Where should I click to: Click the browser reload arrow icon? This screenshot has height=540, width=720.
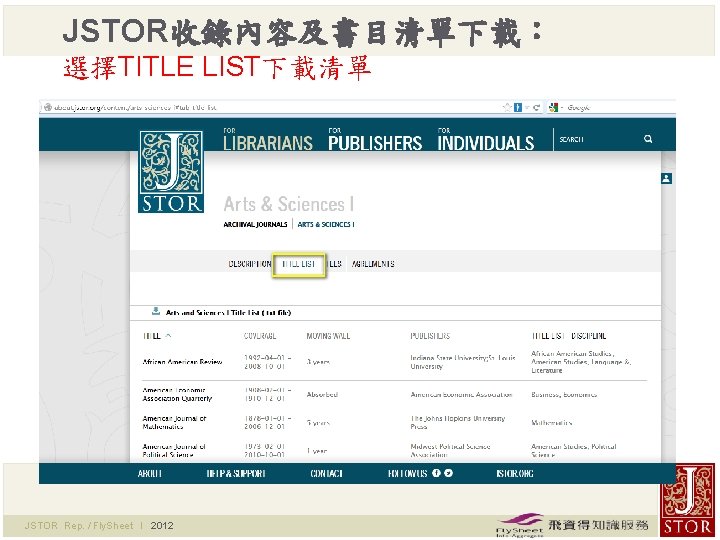point(536,107)
